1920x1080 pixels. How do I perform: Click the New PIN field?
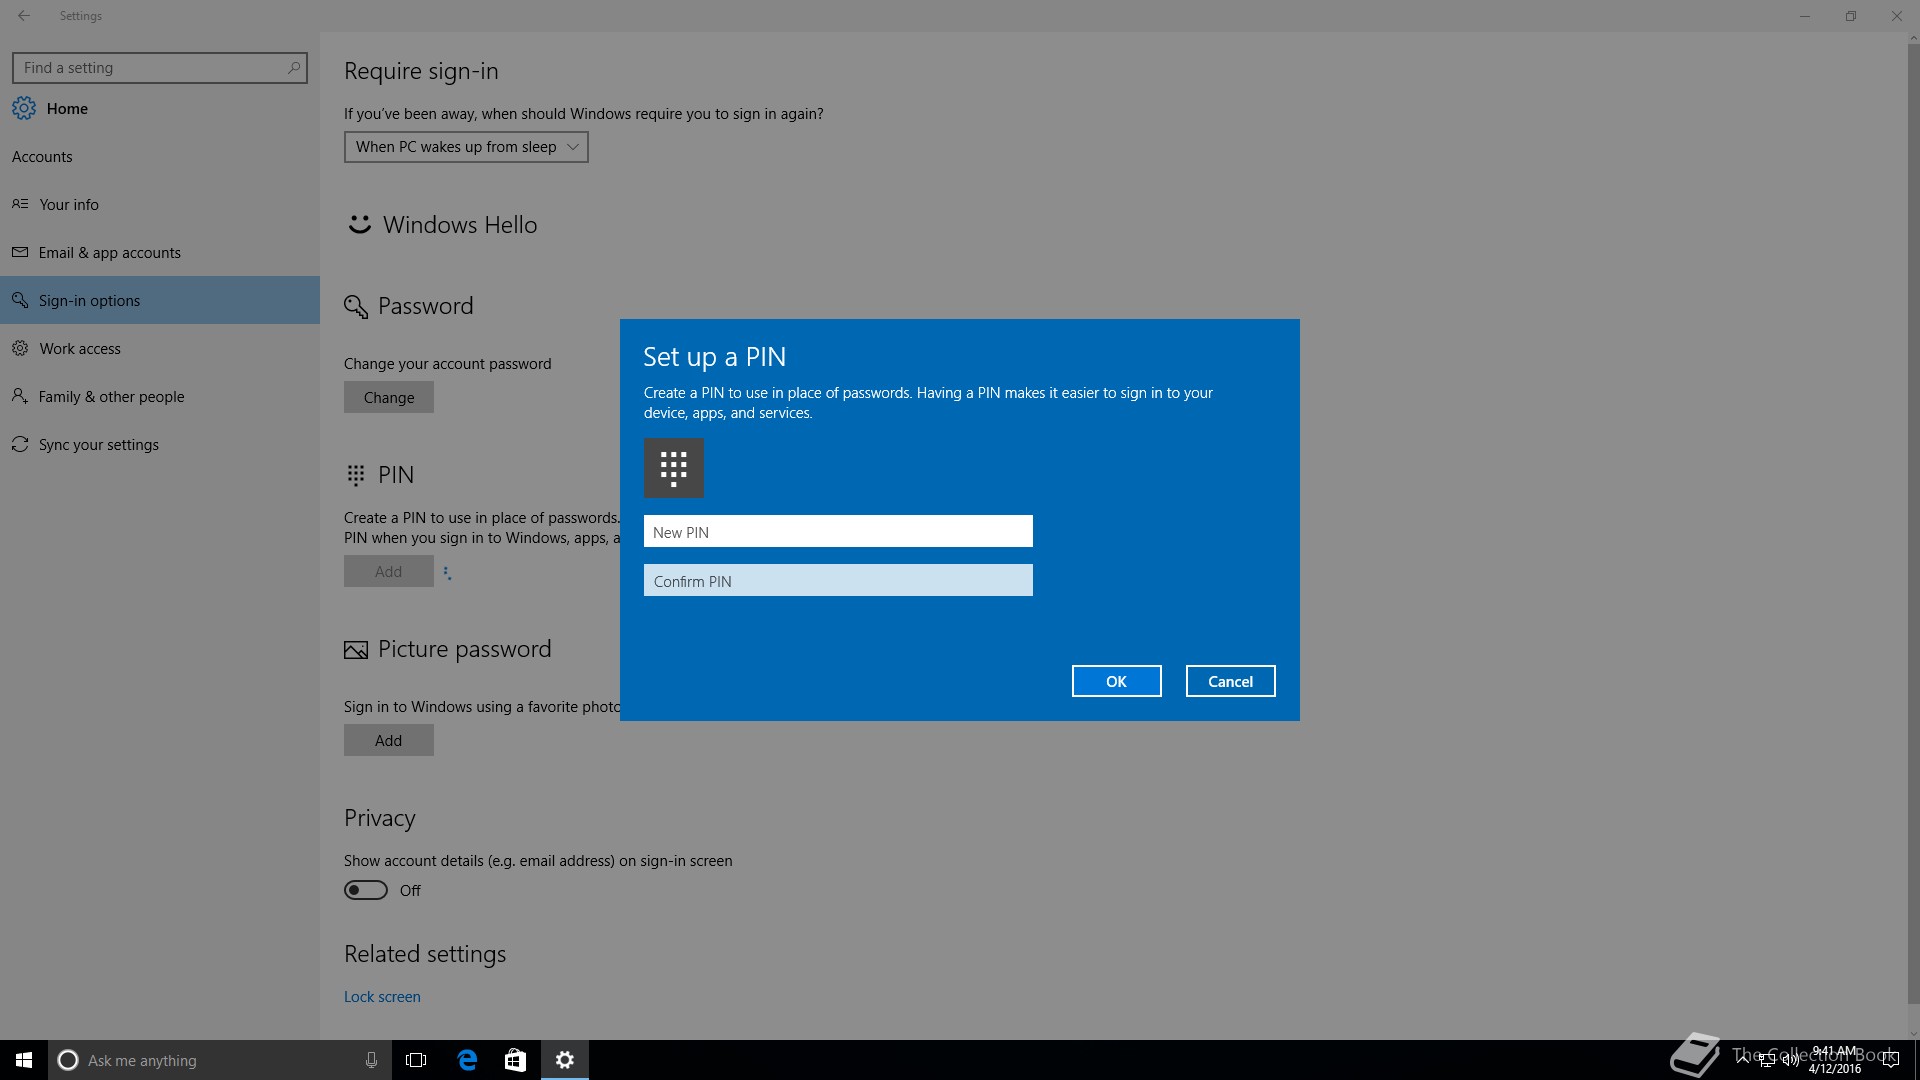838,531
